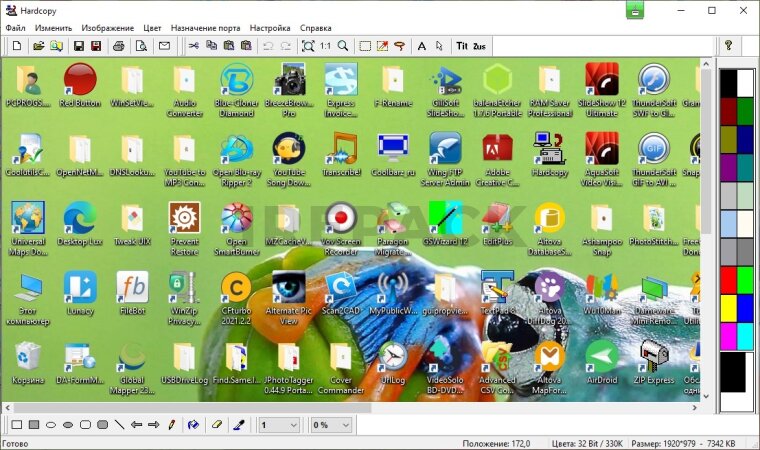
Task: Pick the color dropper tool
Action: (239, 425)
